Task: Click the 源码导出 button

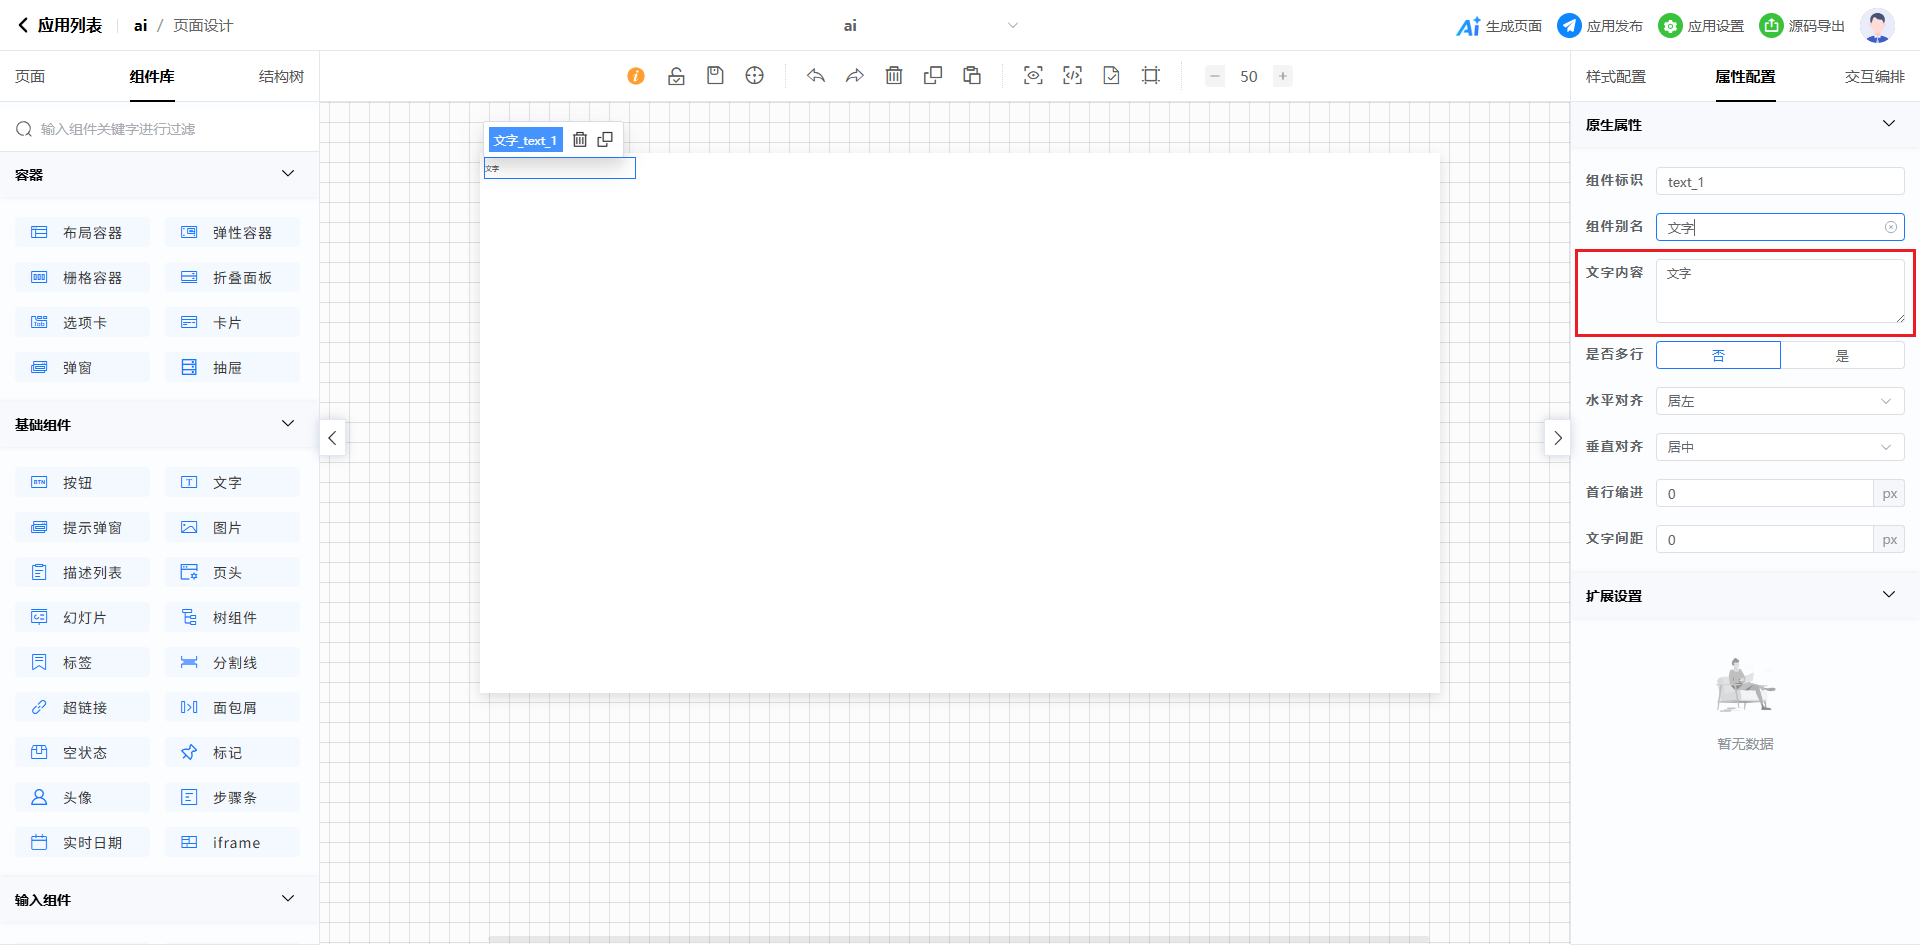Action: [1803, 26]
